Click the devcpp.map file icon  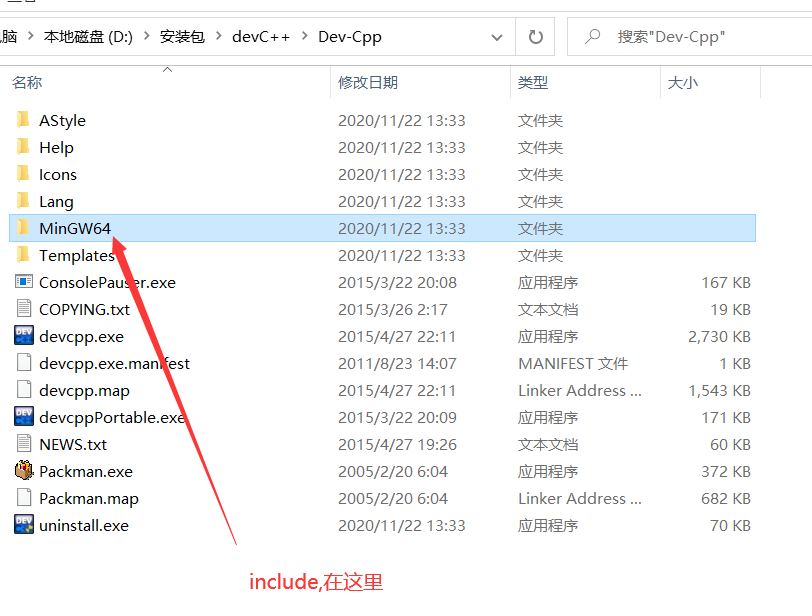pyautogui.click(x=24, y=389)
